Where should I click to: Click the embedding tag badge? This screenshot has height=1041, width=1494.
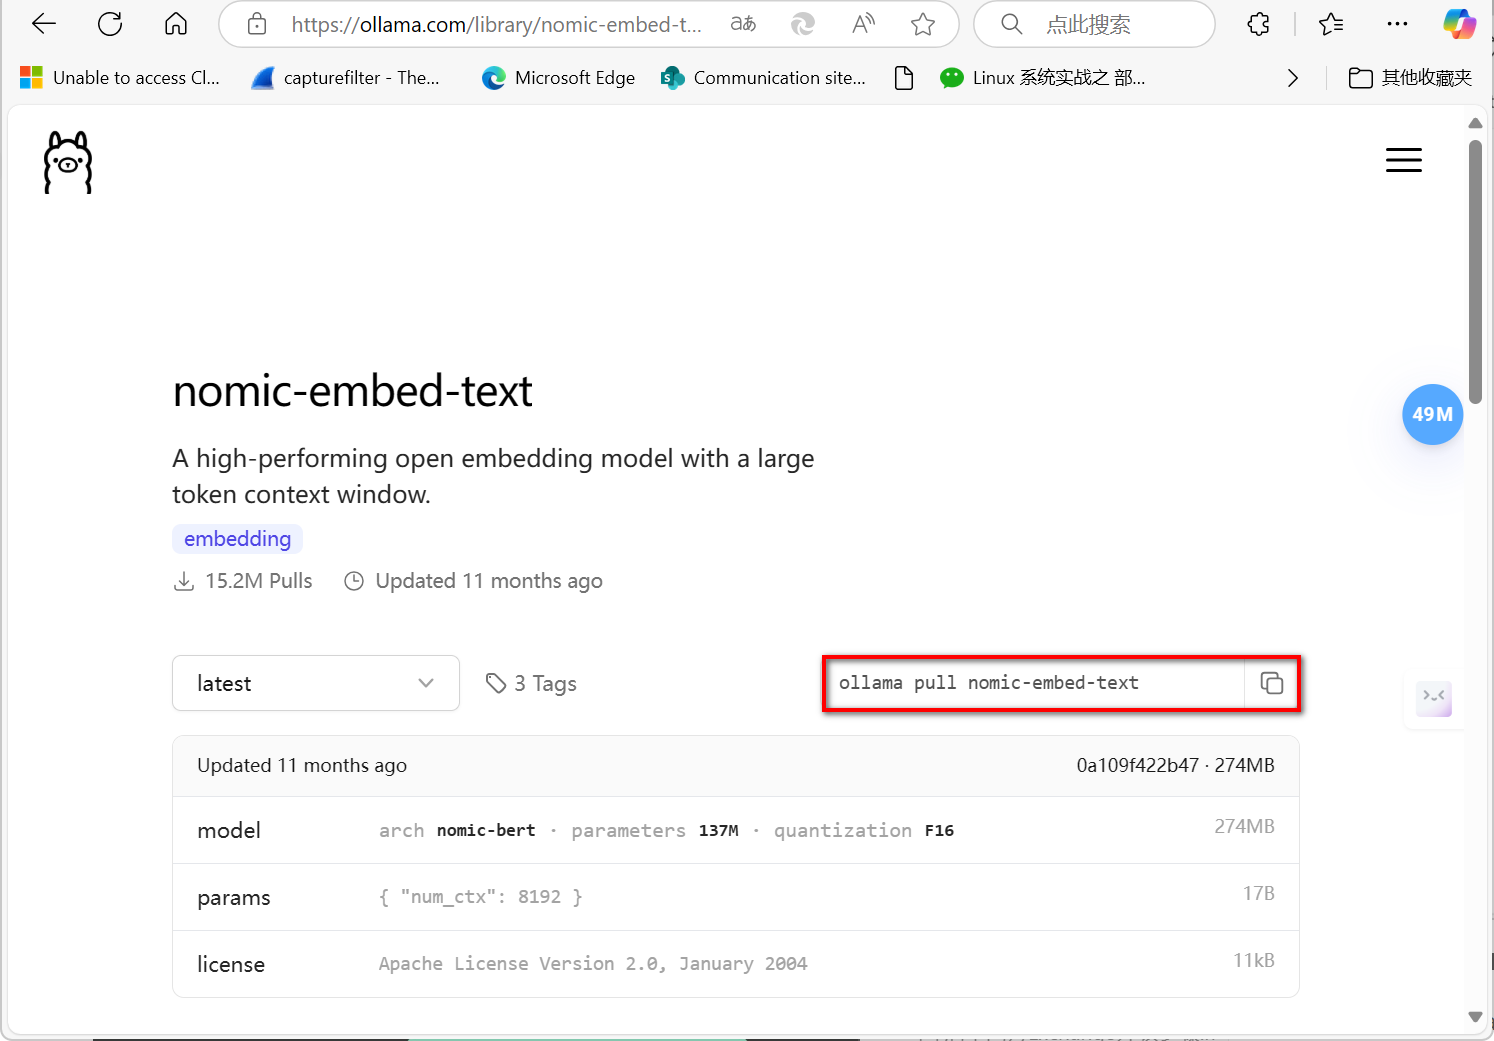pos(237,539)
